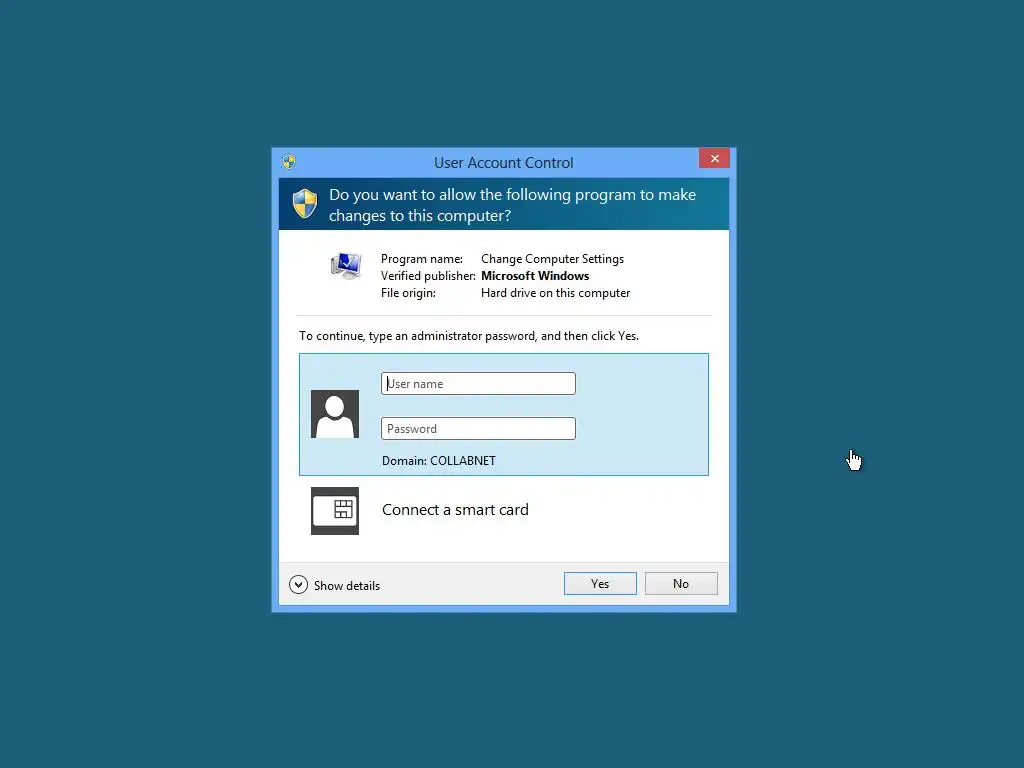Focus the User name field
Viewport: 1024px width, 768px height.
click(x=478, y=383)
